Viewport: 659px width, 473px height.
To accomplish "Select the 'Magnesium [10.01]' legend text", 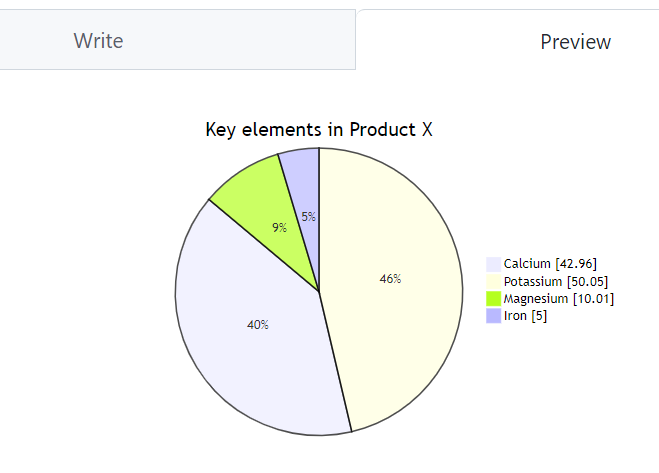I will (558, 299).
